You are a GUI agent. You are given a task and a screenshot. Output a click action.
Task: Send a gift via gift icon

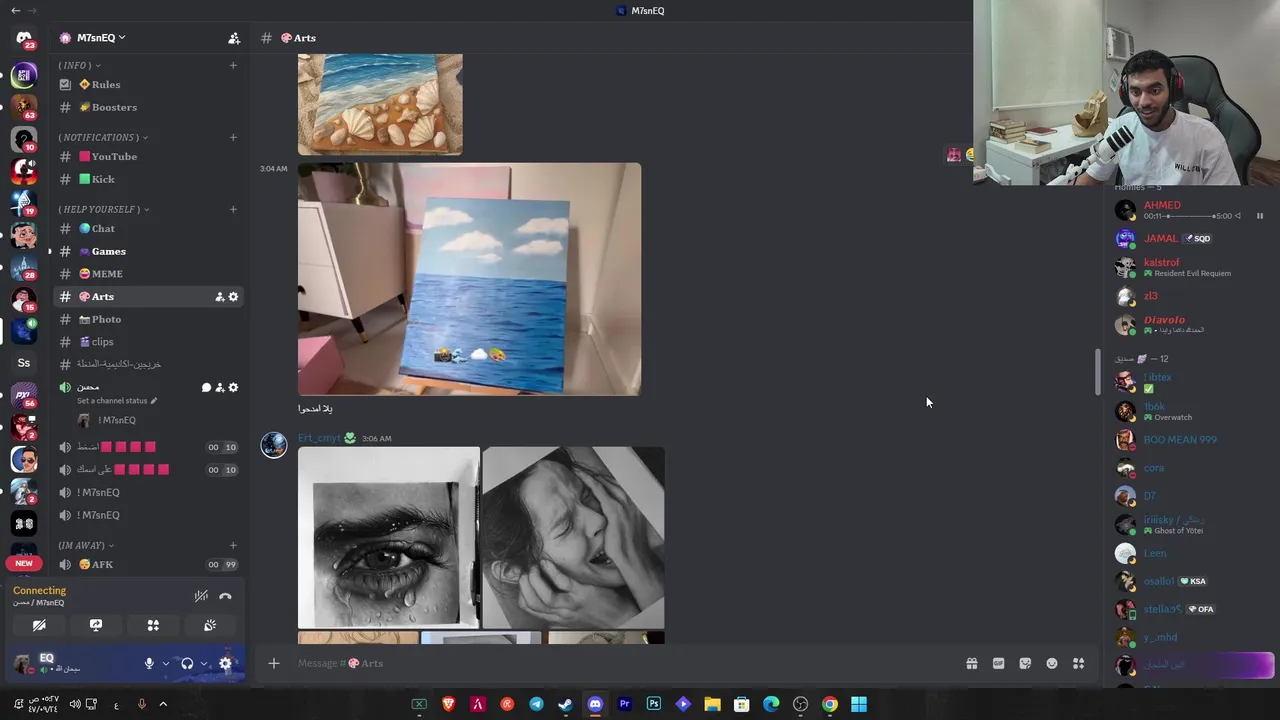(971, 663)
